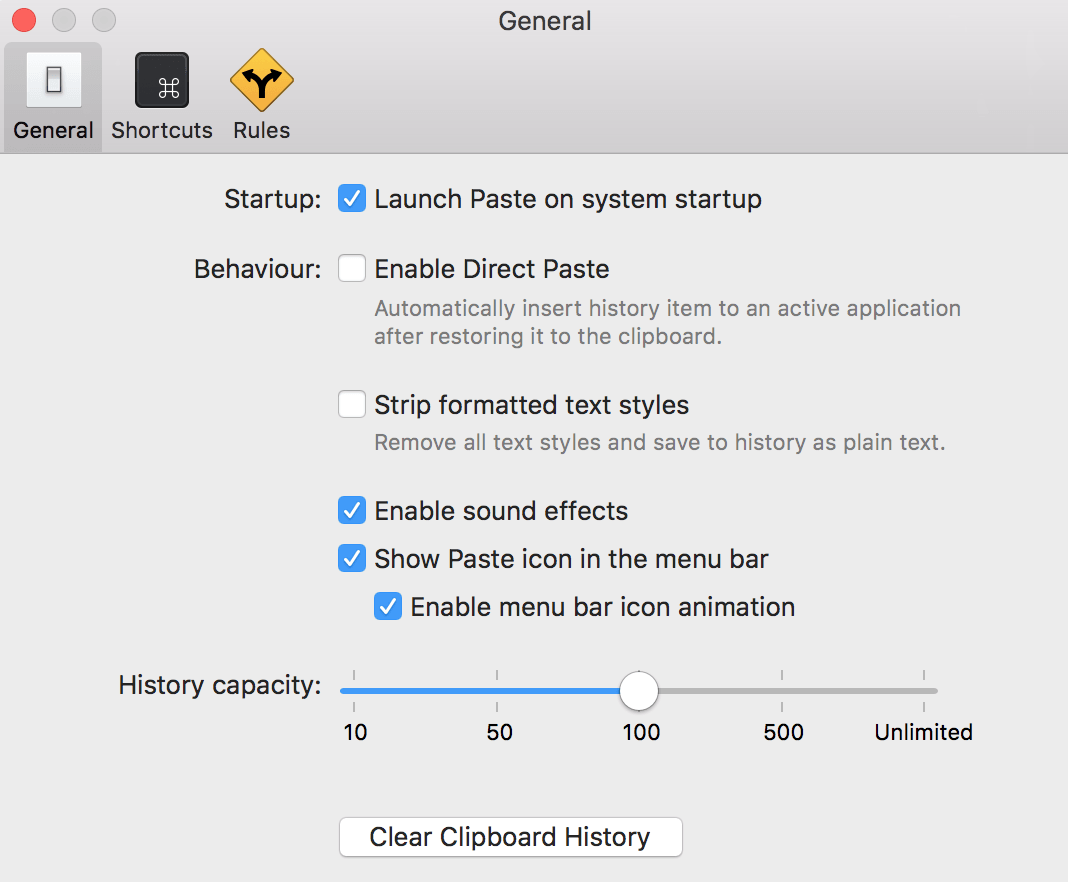The width and height of the screenshot is (1068, 882).
Task: Disable Launch Paste on system startup
Action: pos(351,198)
